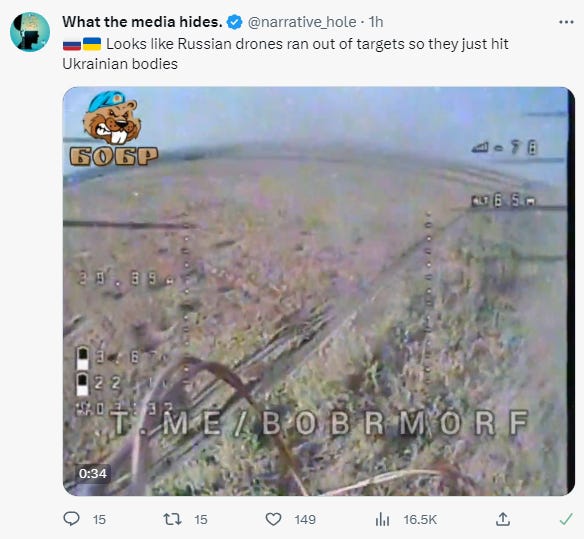This screenshot has width=584, height=539.
Task: Click the retweet arrows icon
Action: pyautogui.click(x=172, y=519)
